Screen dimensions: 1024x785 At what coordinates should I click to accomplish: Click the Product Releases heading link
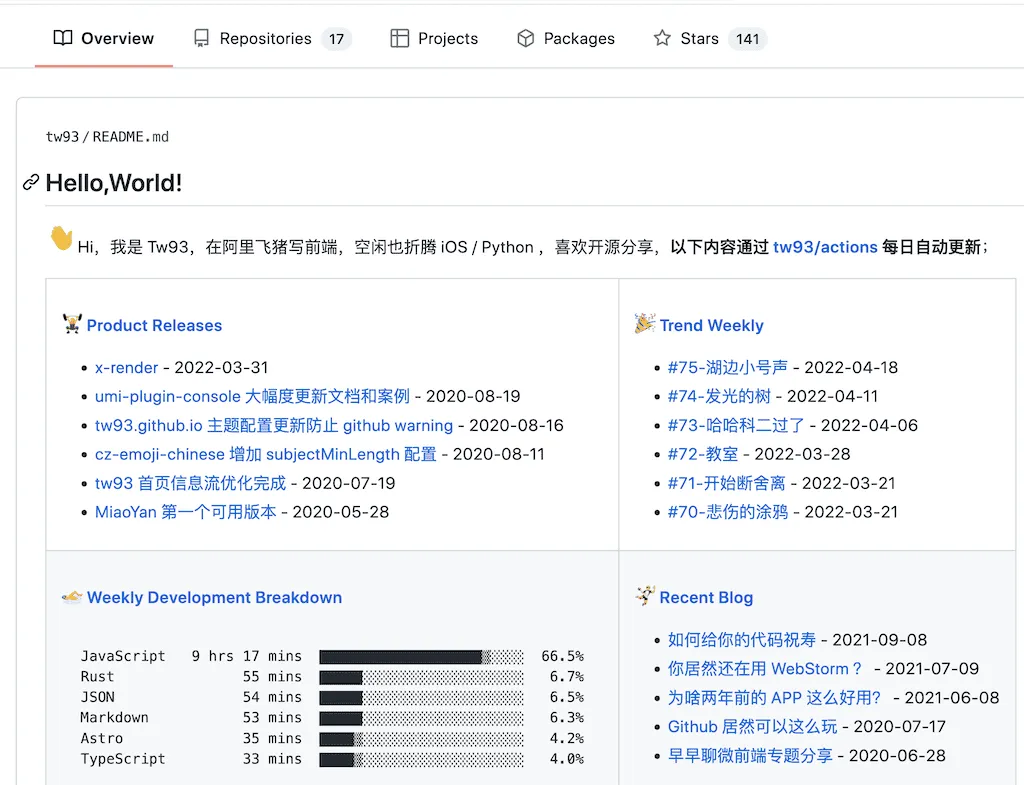154,325
